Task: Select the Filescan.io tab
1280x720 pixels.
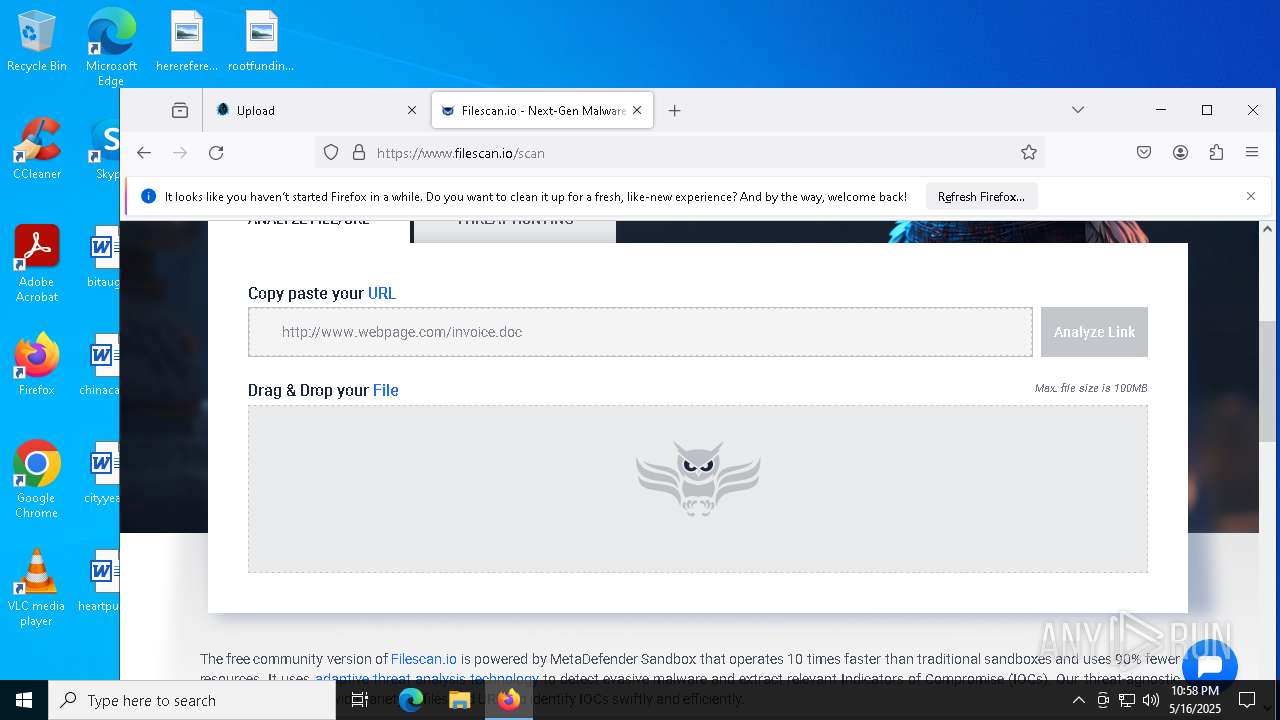Action: 542,110
